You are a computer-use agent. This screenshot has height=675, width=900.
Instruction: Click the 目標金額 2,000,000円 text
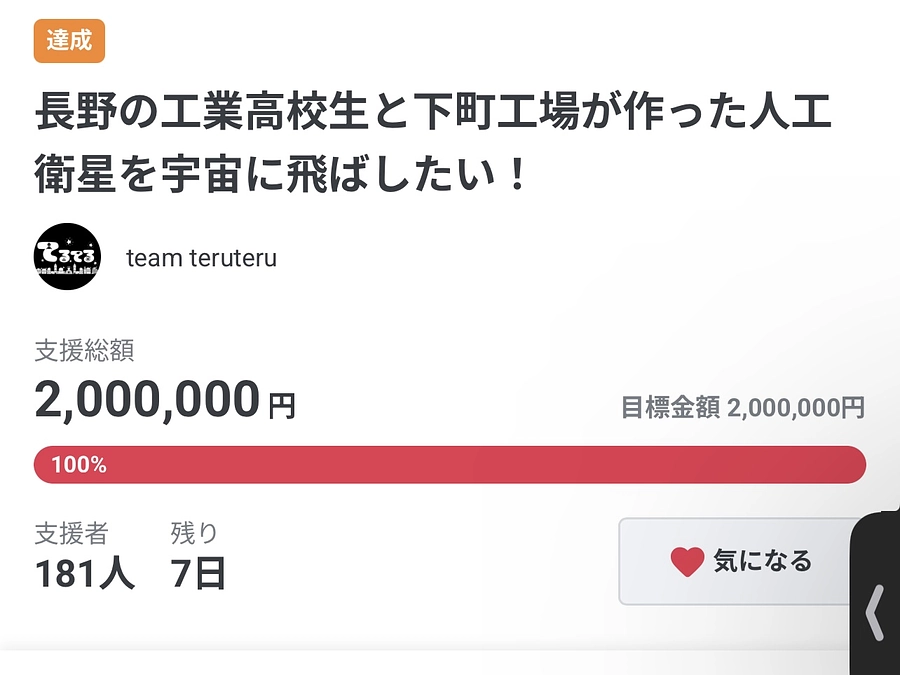click(x=747, y=408)
